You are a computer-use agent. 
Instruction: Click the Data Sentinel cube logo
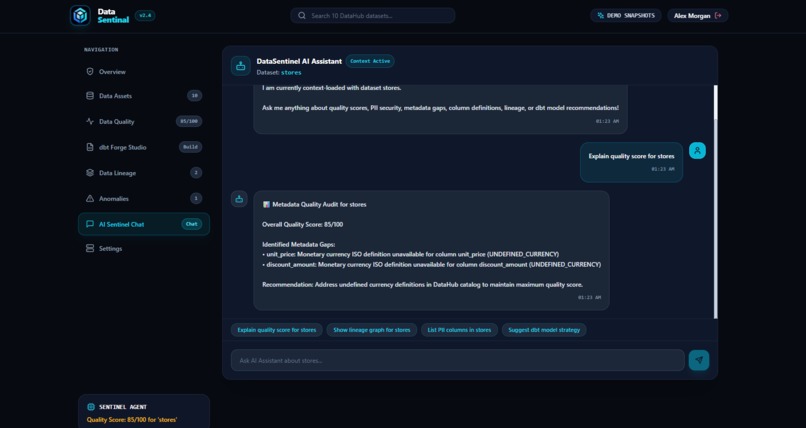(80, 15)
